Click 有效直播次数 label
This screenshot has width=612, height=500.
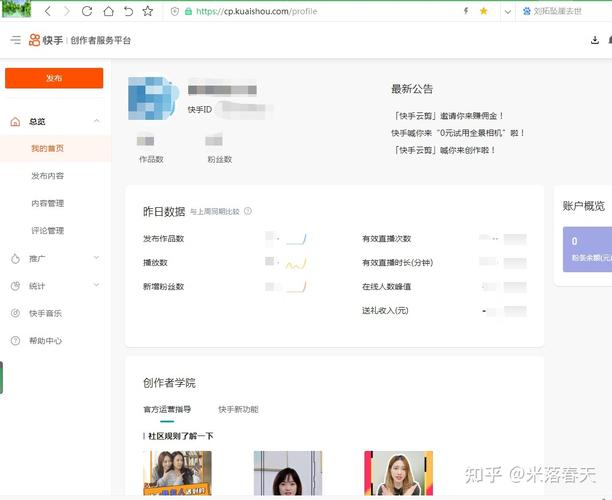386,238
